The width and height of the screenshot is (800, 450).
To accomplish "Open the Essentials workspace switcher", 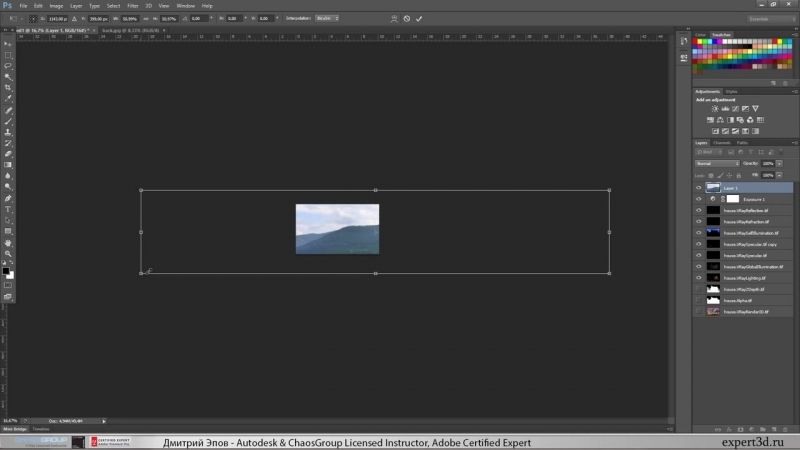I will 772,19.
